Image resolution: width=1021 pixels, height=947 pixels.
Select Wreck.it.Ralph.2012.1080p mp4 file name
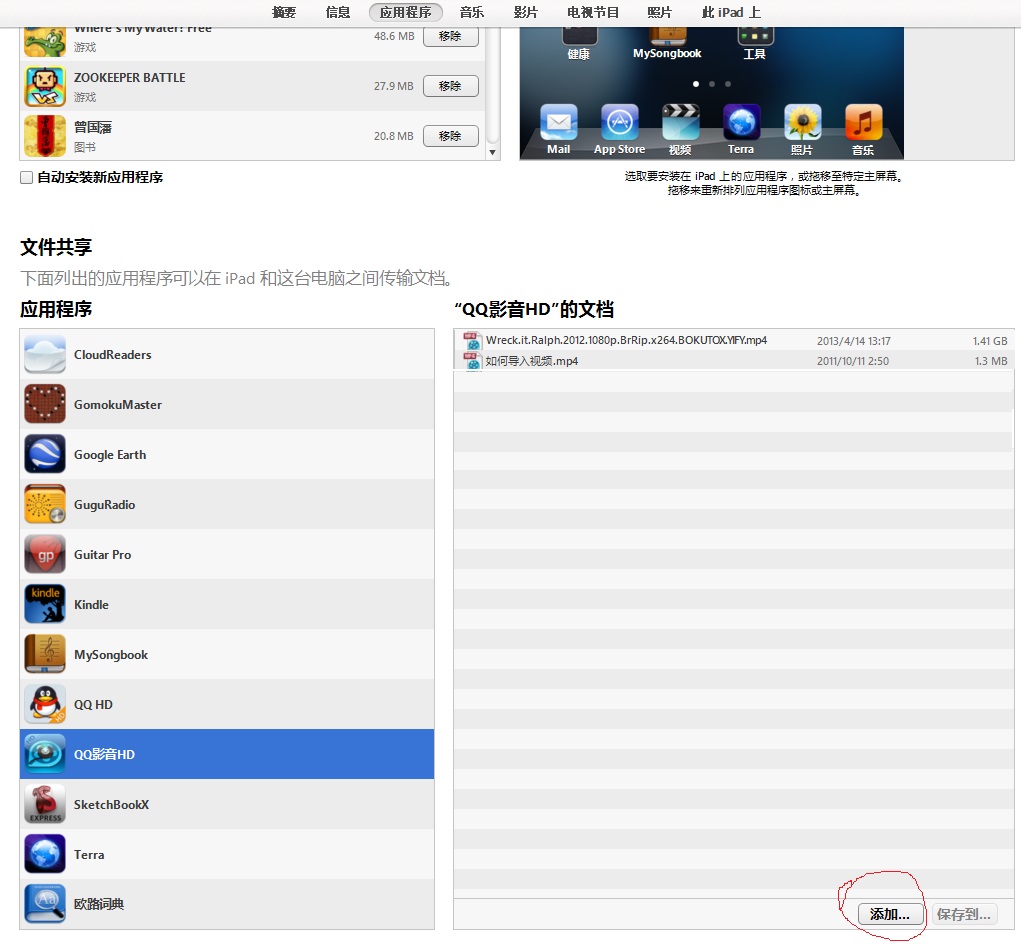click(x=626, y=340)
